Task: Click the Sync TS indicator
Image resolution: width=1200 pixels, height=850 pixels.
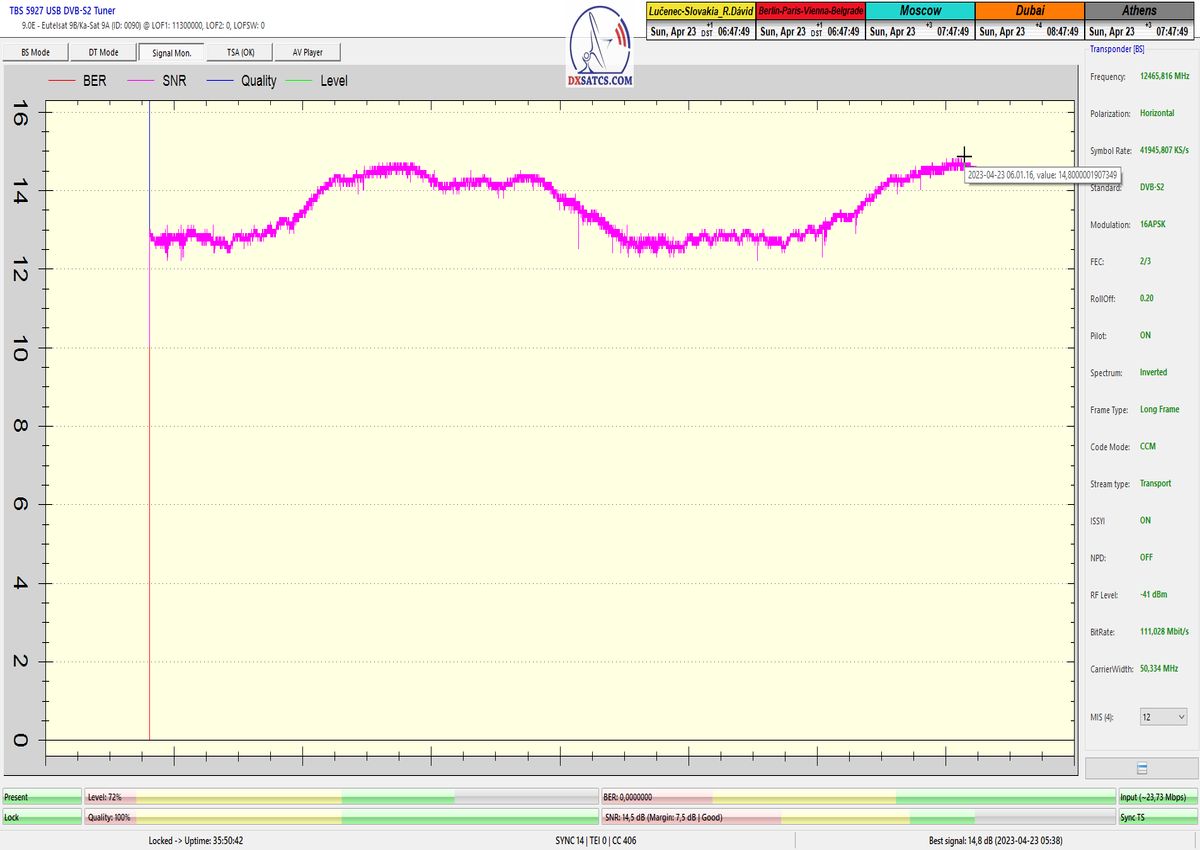Action: point(1157,817)
